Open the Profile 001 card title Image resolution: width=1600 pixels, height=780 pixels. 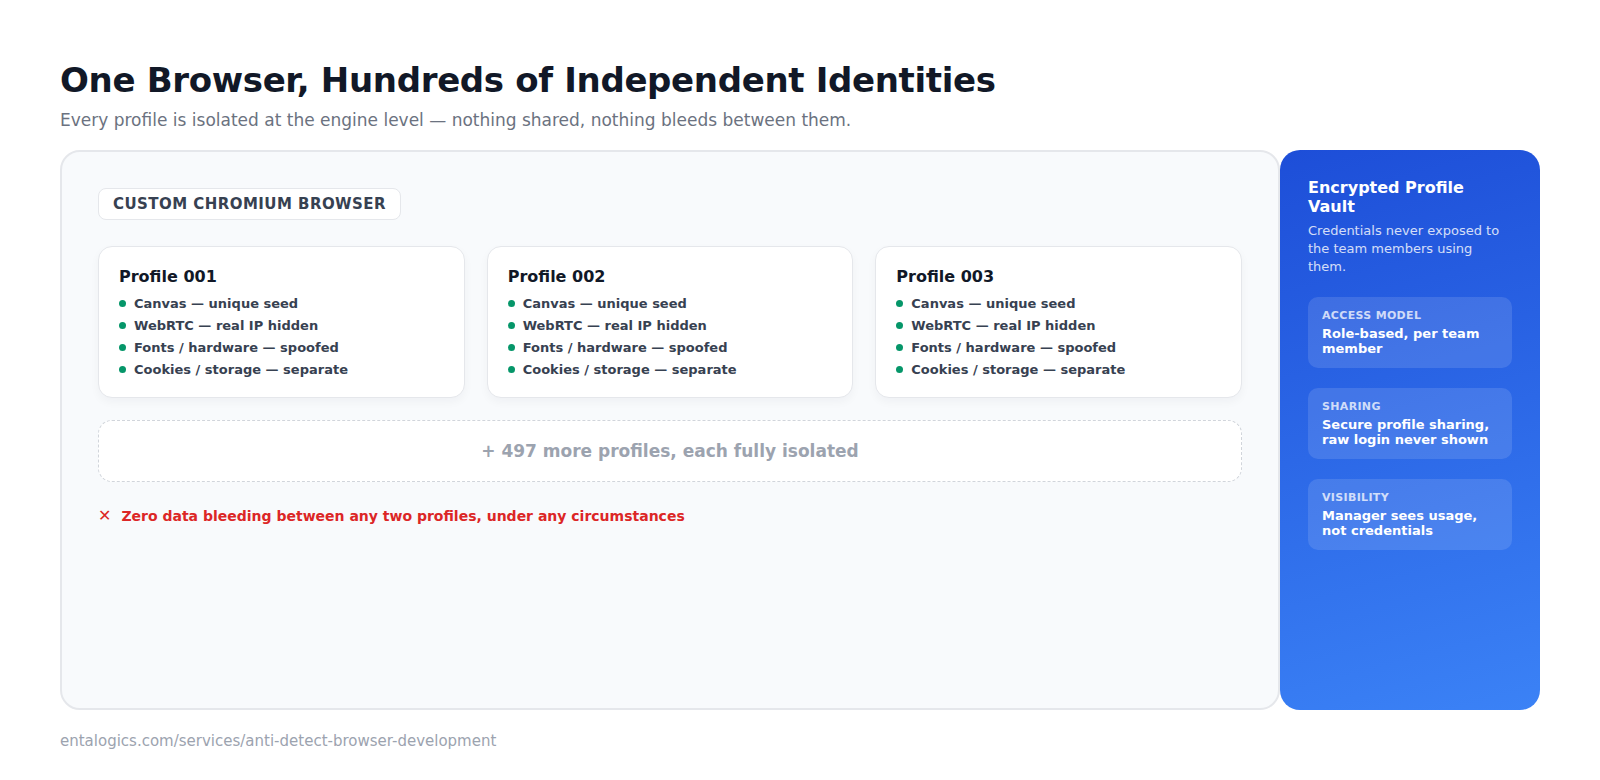[x=168, y=276]
